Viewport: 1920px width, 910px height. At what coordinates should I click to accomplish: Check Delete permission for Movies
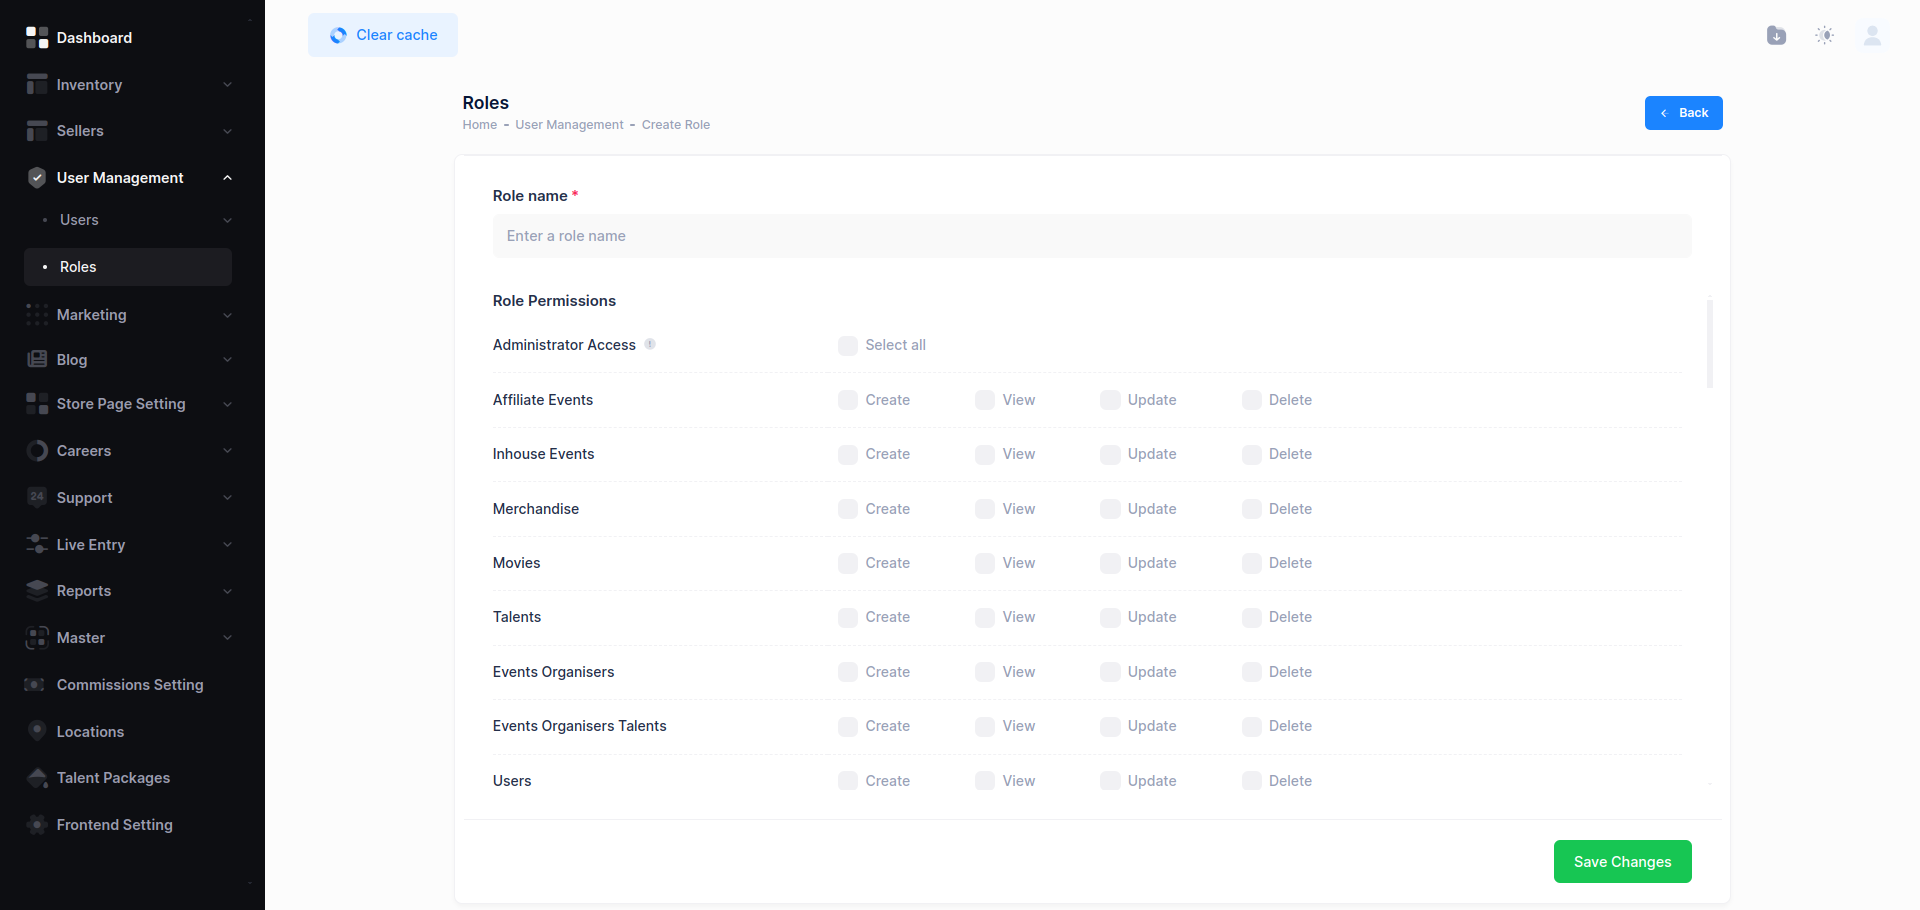[1251, 563]
